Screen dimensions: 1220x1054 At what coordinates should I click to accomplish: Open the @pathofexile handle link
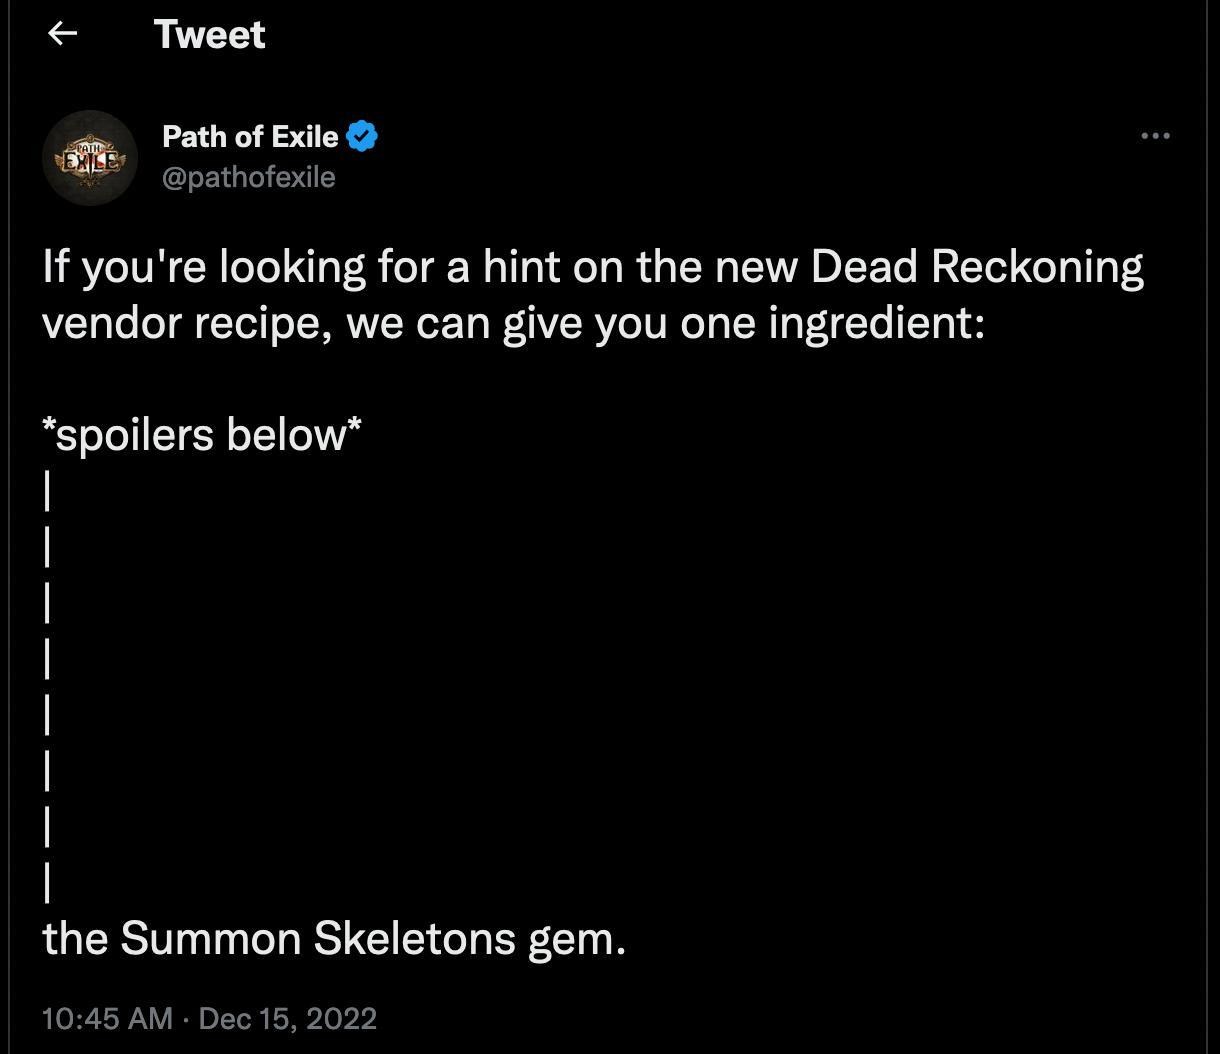click(x=249, y=177)
